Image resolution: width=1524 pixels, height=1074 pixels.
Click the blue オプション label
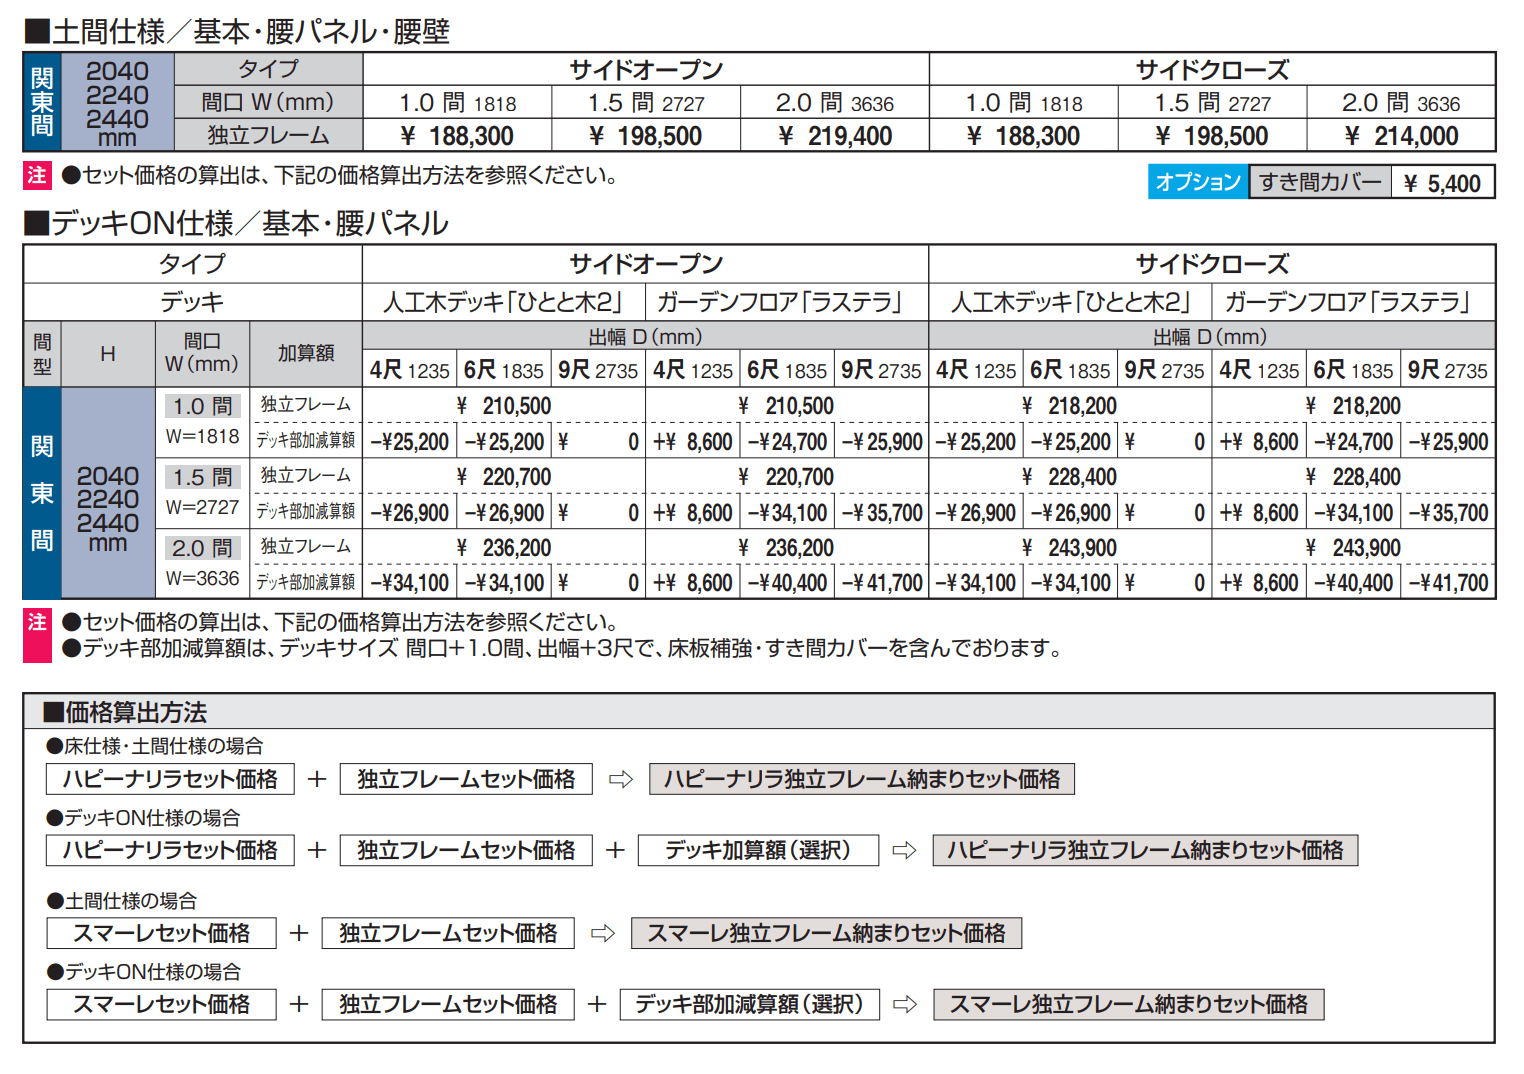click(x=1197, y=182)
